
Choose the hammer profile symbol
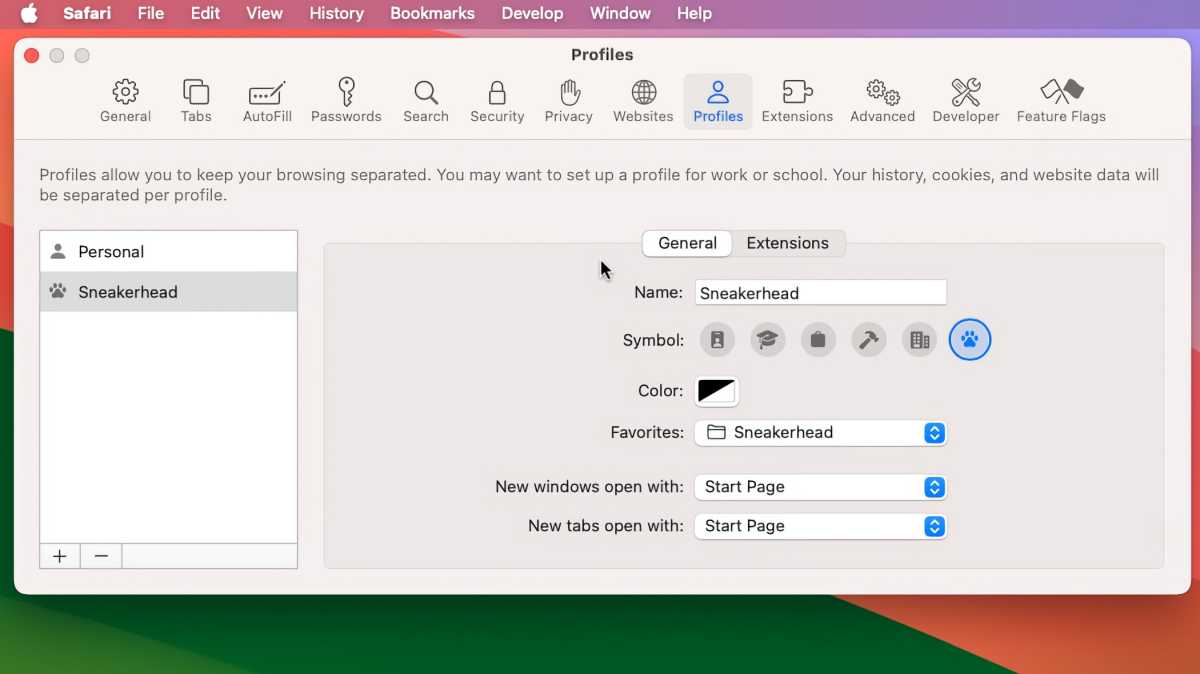[x=869, y=340]
